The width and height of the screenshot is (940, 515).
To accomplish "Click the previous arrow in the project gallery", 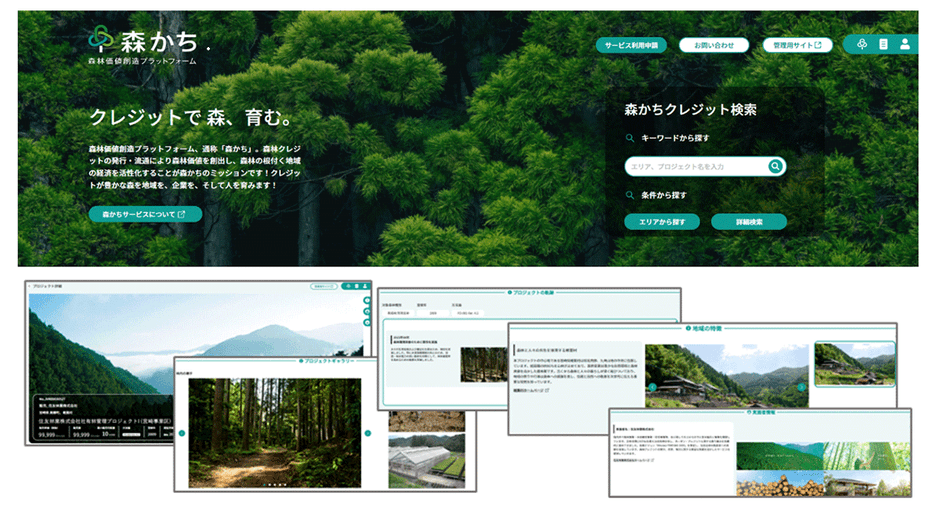I will click(x=181, y=433).
